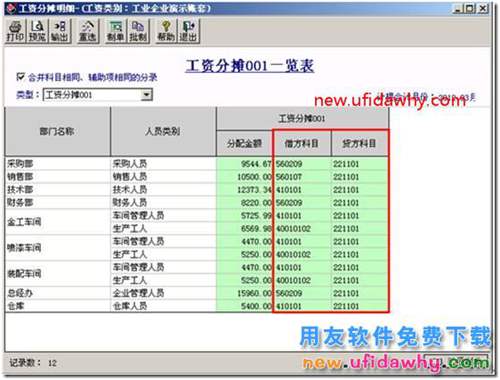Click the 采购人员 personnel category cell

(x=163, y=164)
